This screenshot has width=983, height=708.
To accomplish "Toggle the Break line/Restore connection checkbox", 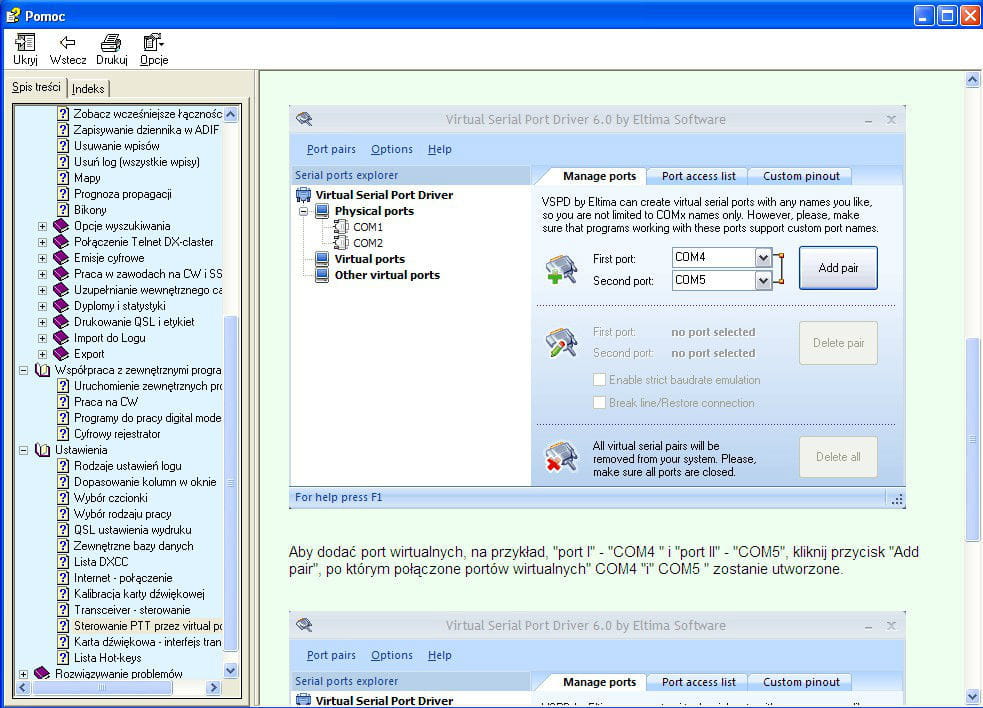I will click(x=599, y=403).
